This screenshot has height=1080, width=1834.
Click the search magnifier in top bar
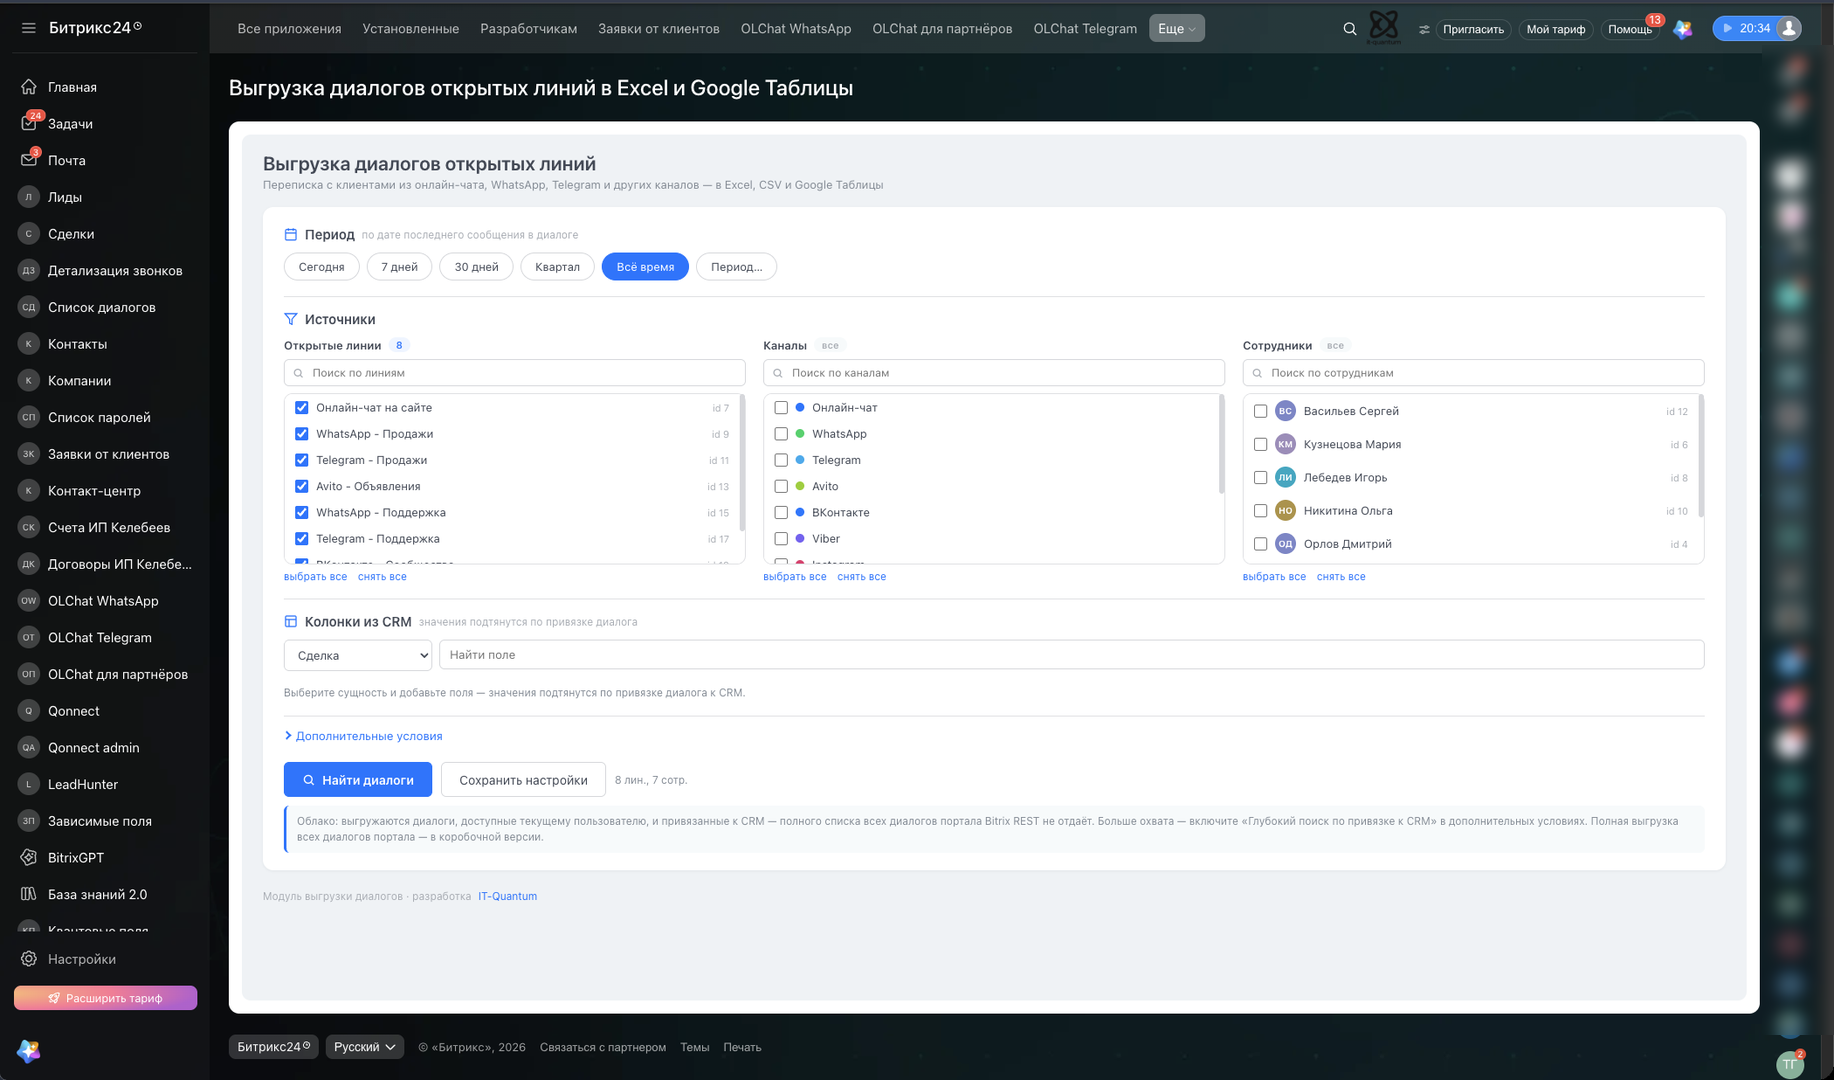pyautogui.click(x=1350, y=29)
